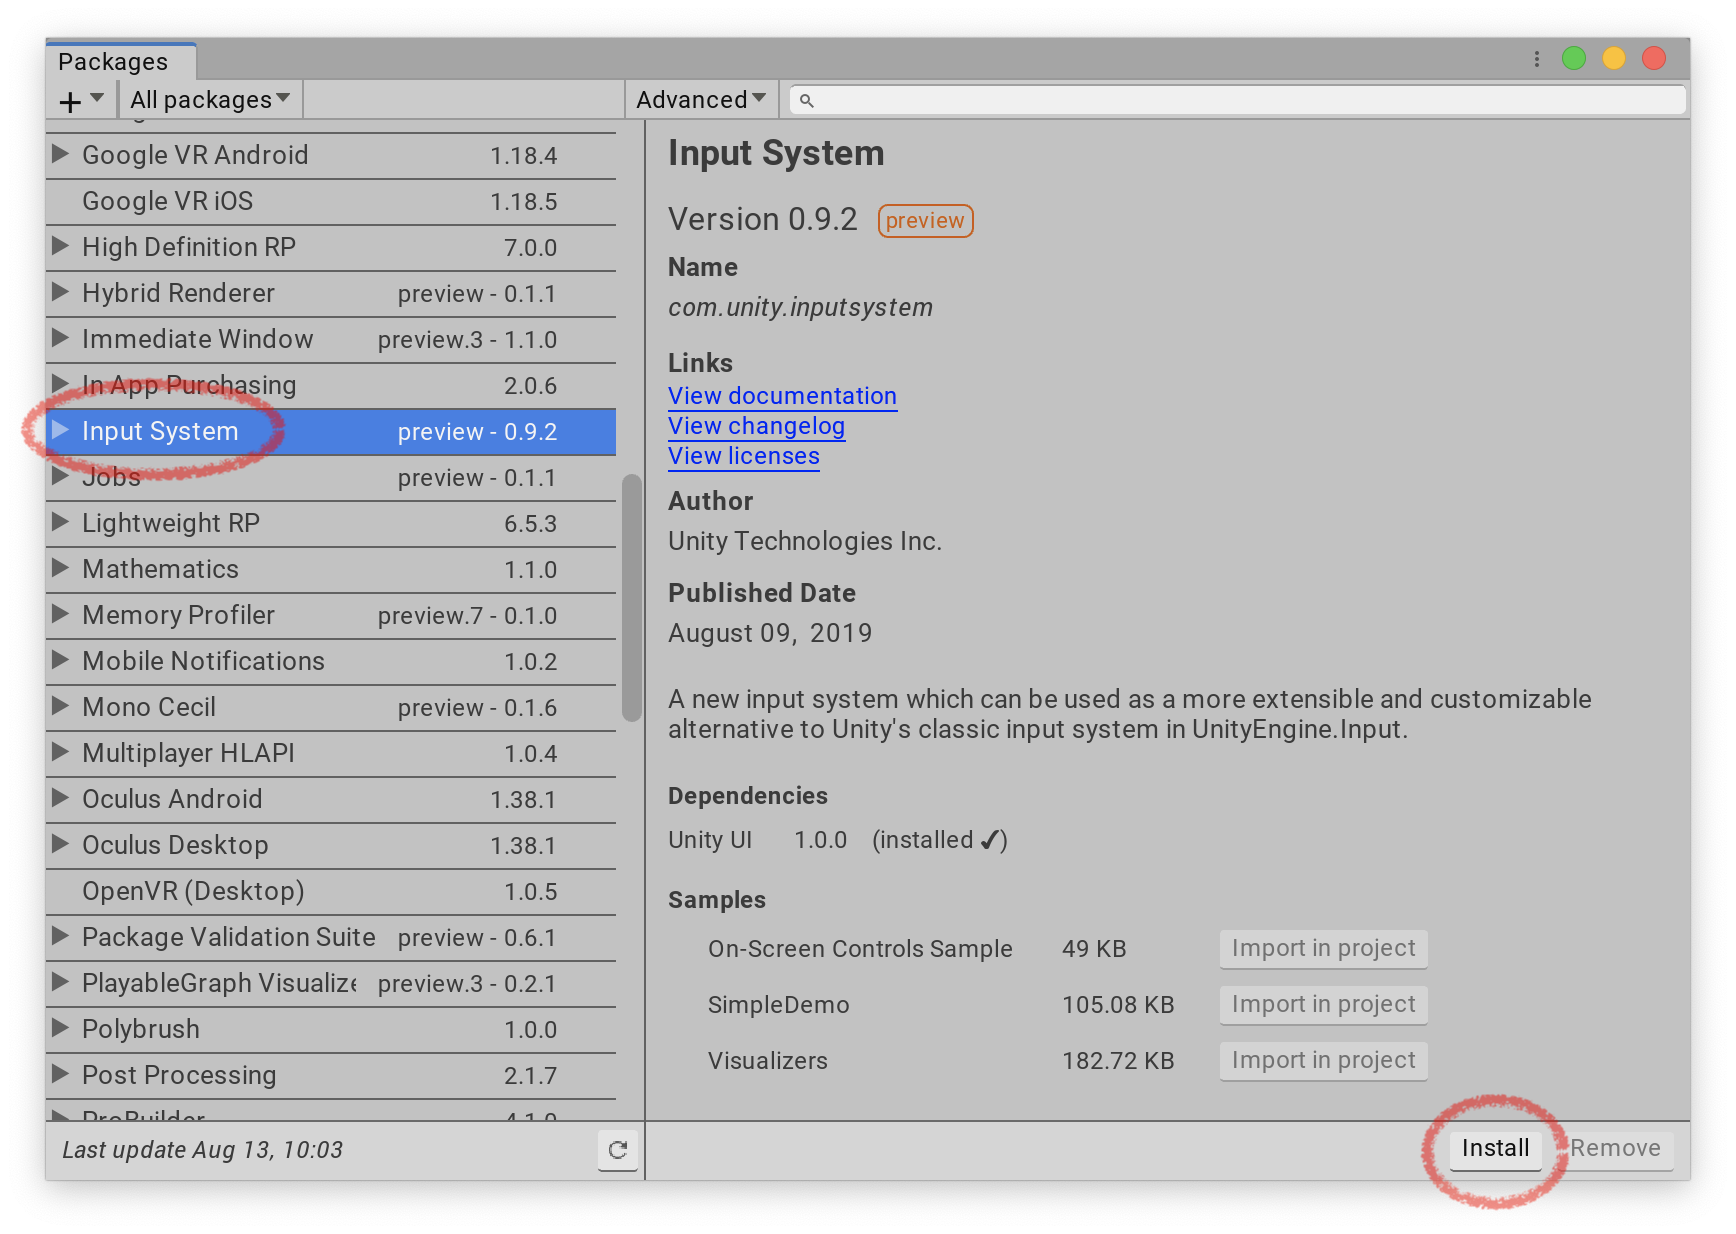Open the Advanced dropdown

700,99
